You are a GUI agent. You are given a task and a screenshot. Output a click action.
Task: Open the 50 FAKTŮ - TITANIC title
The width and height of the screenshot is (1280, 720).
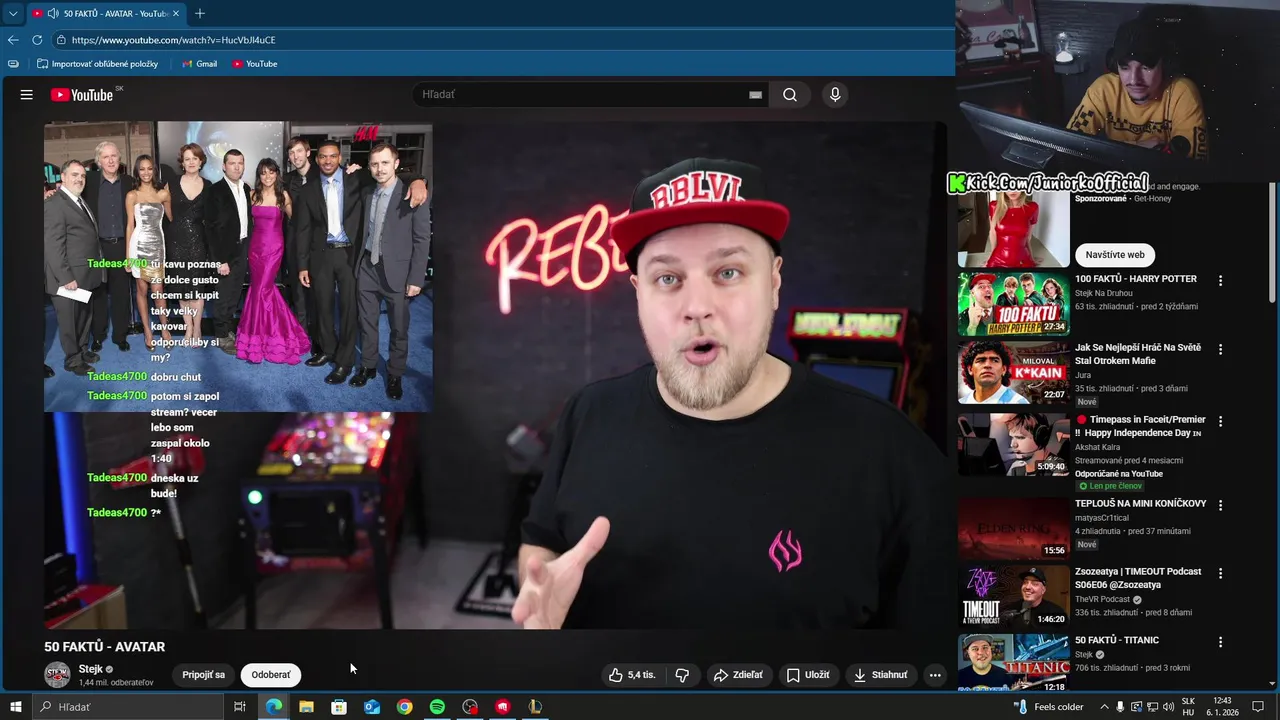1117,640
